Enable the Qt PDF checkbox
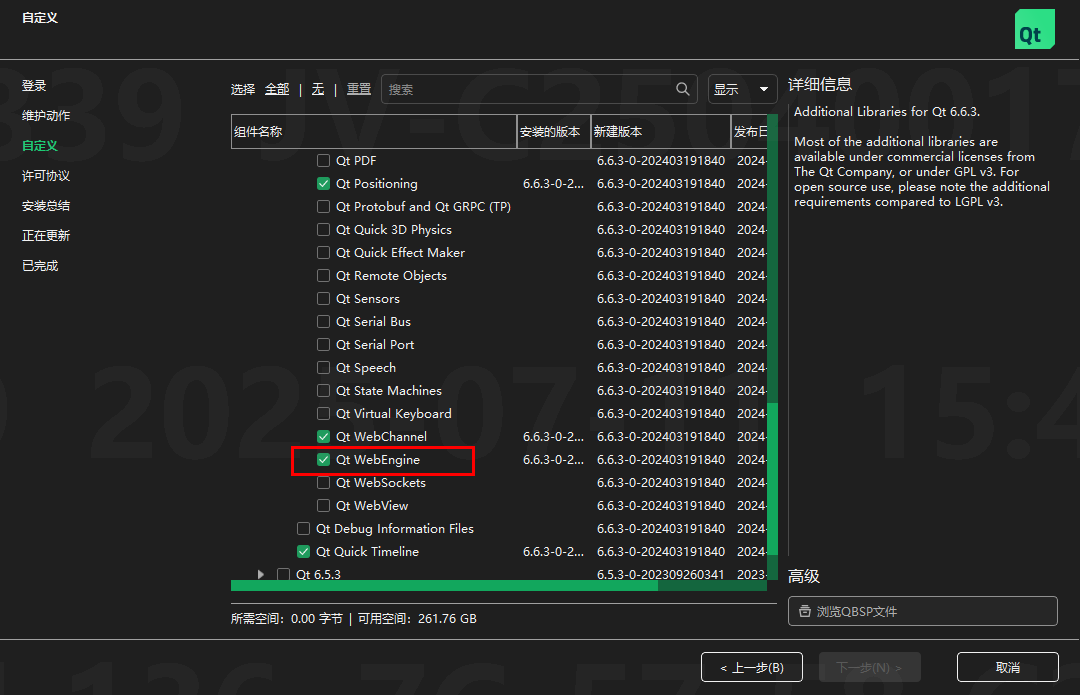1080x695 pixels. tap(323, 160)
